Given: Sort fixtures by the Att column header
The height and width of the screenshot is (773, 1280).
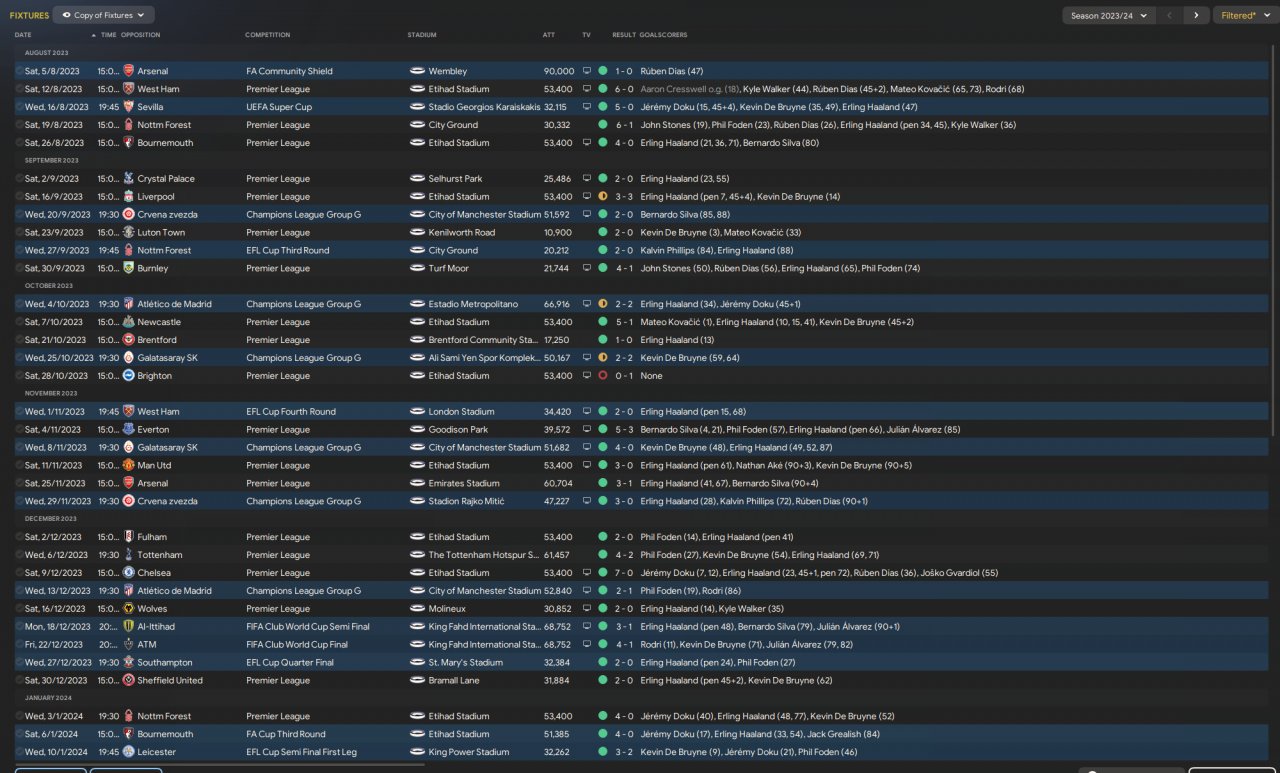Looking at the screenshot, I should [548, 35].
